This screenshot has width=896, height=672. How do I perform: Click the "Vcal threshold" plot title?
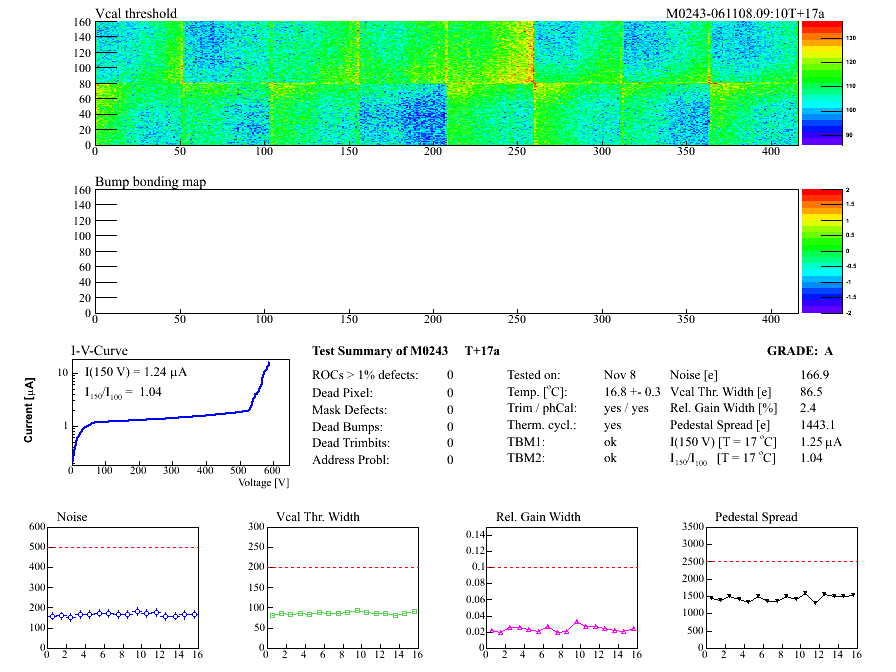click(136, 14)
